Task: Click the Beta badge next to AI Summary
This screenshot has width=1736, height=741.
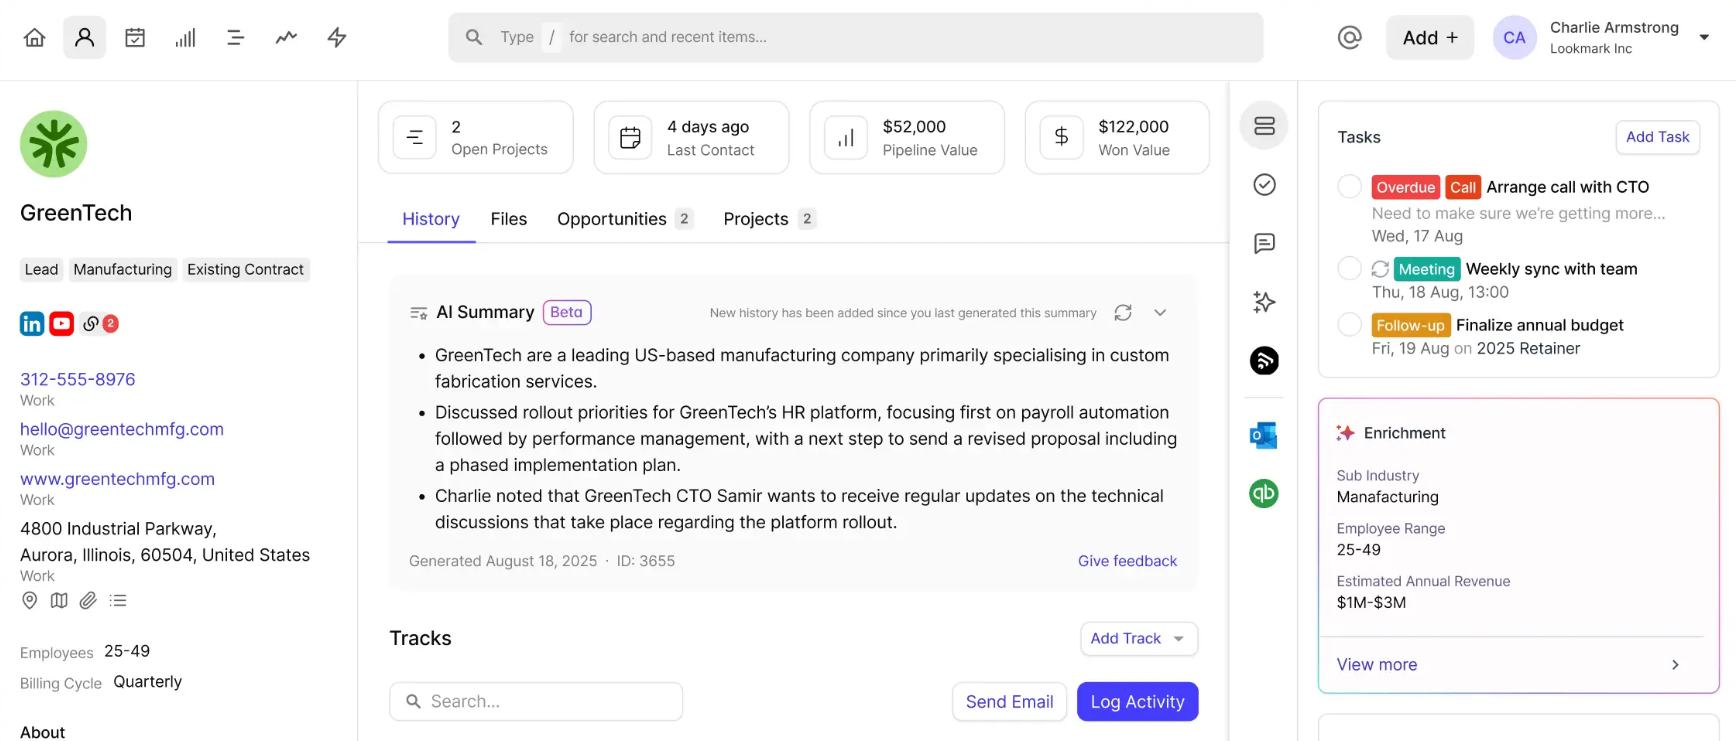Action: 567,312
